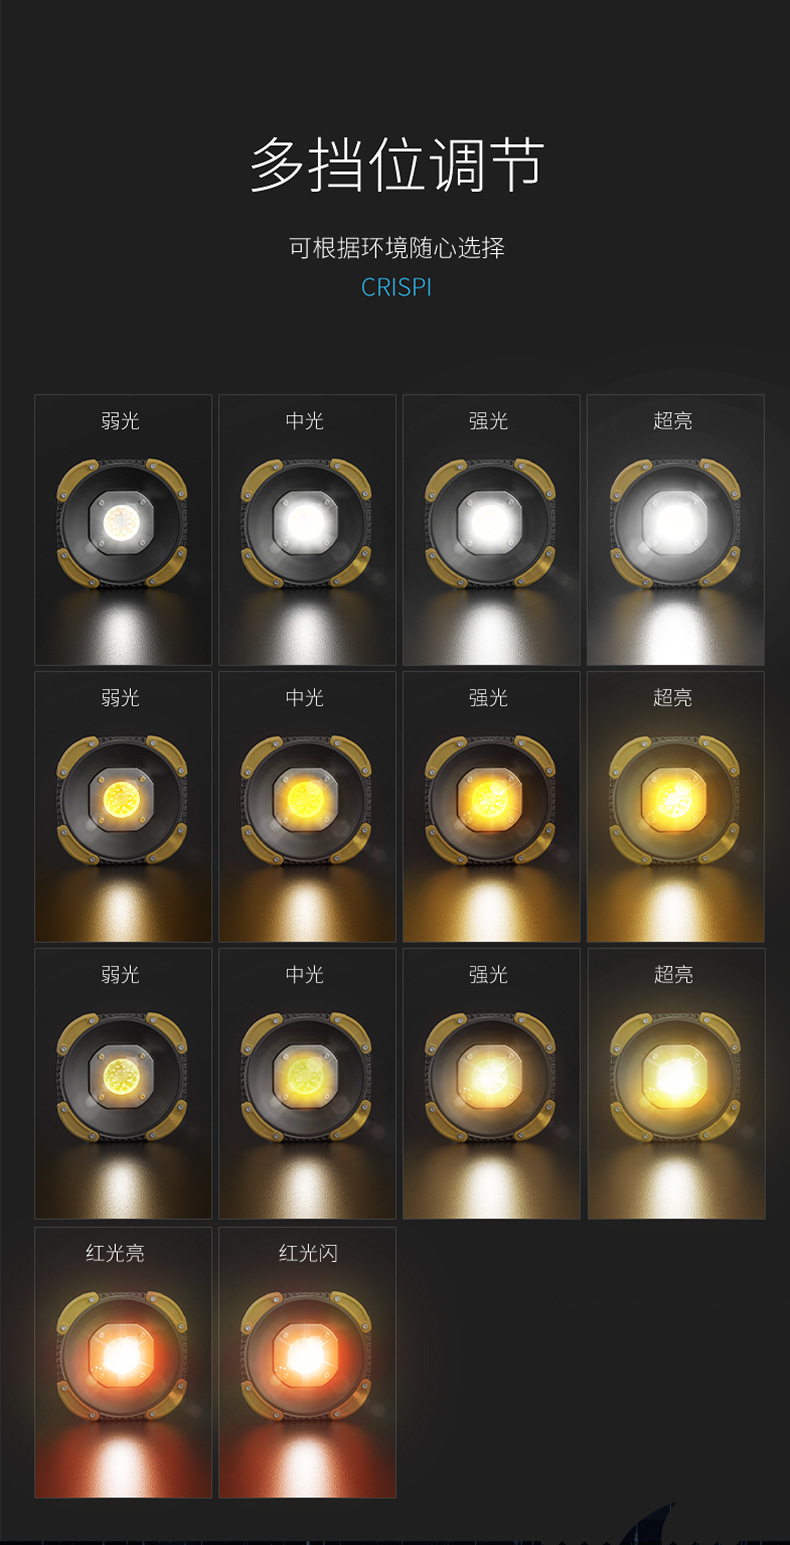Select the white 中光 lamp thumbnail
The height and width of the screenshot is (1545, 790).
(307, 530)
